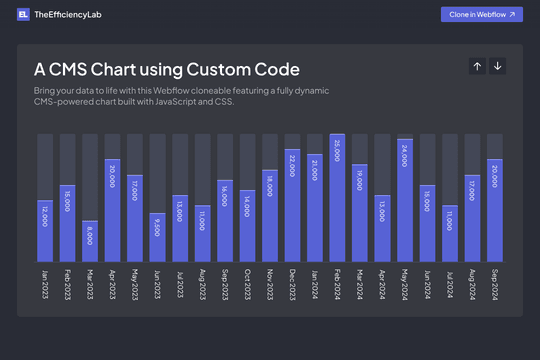
Task: Open TheEfficiencyLab home link
Action: pos(59,14)
